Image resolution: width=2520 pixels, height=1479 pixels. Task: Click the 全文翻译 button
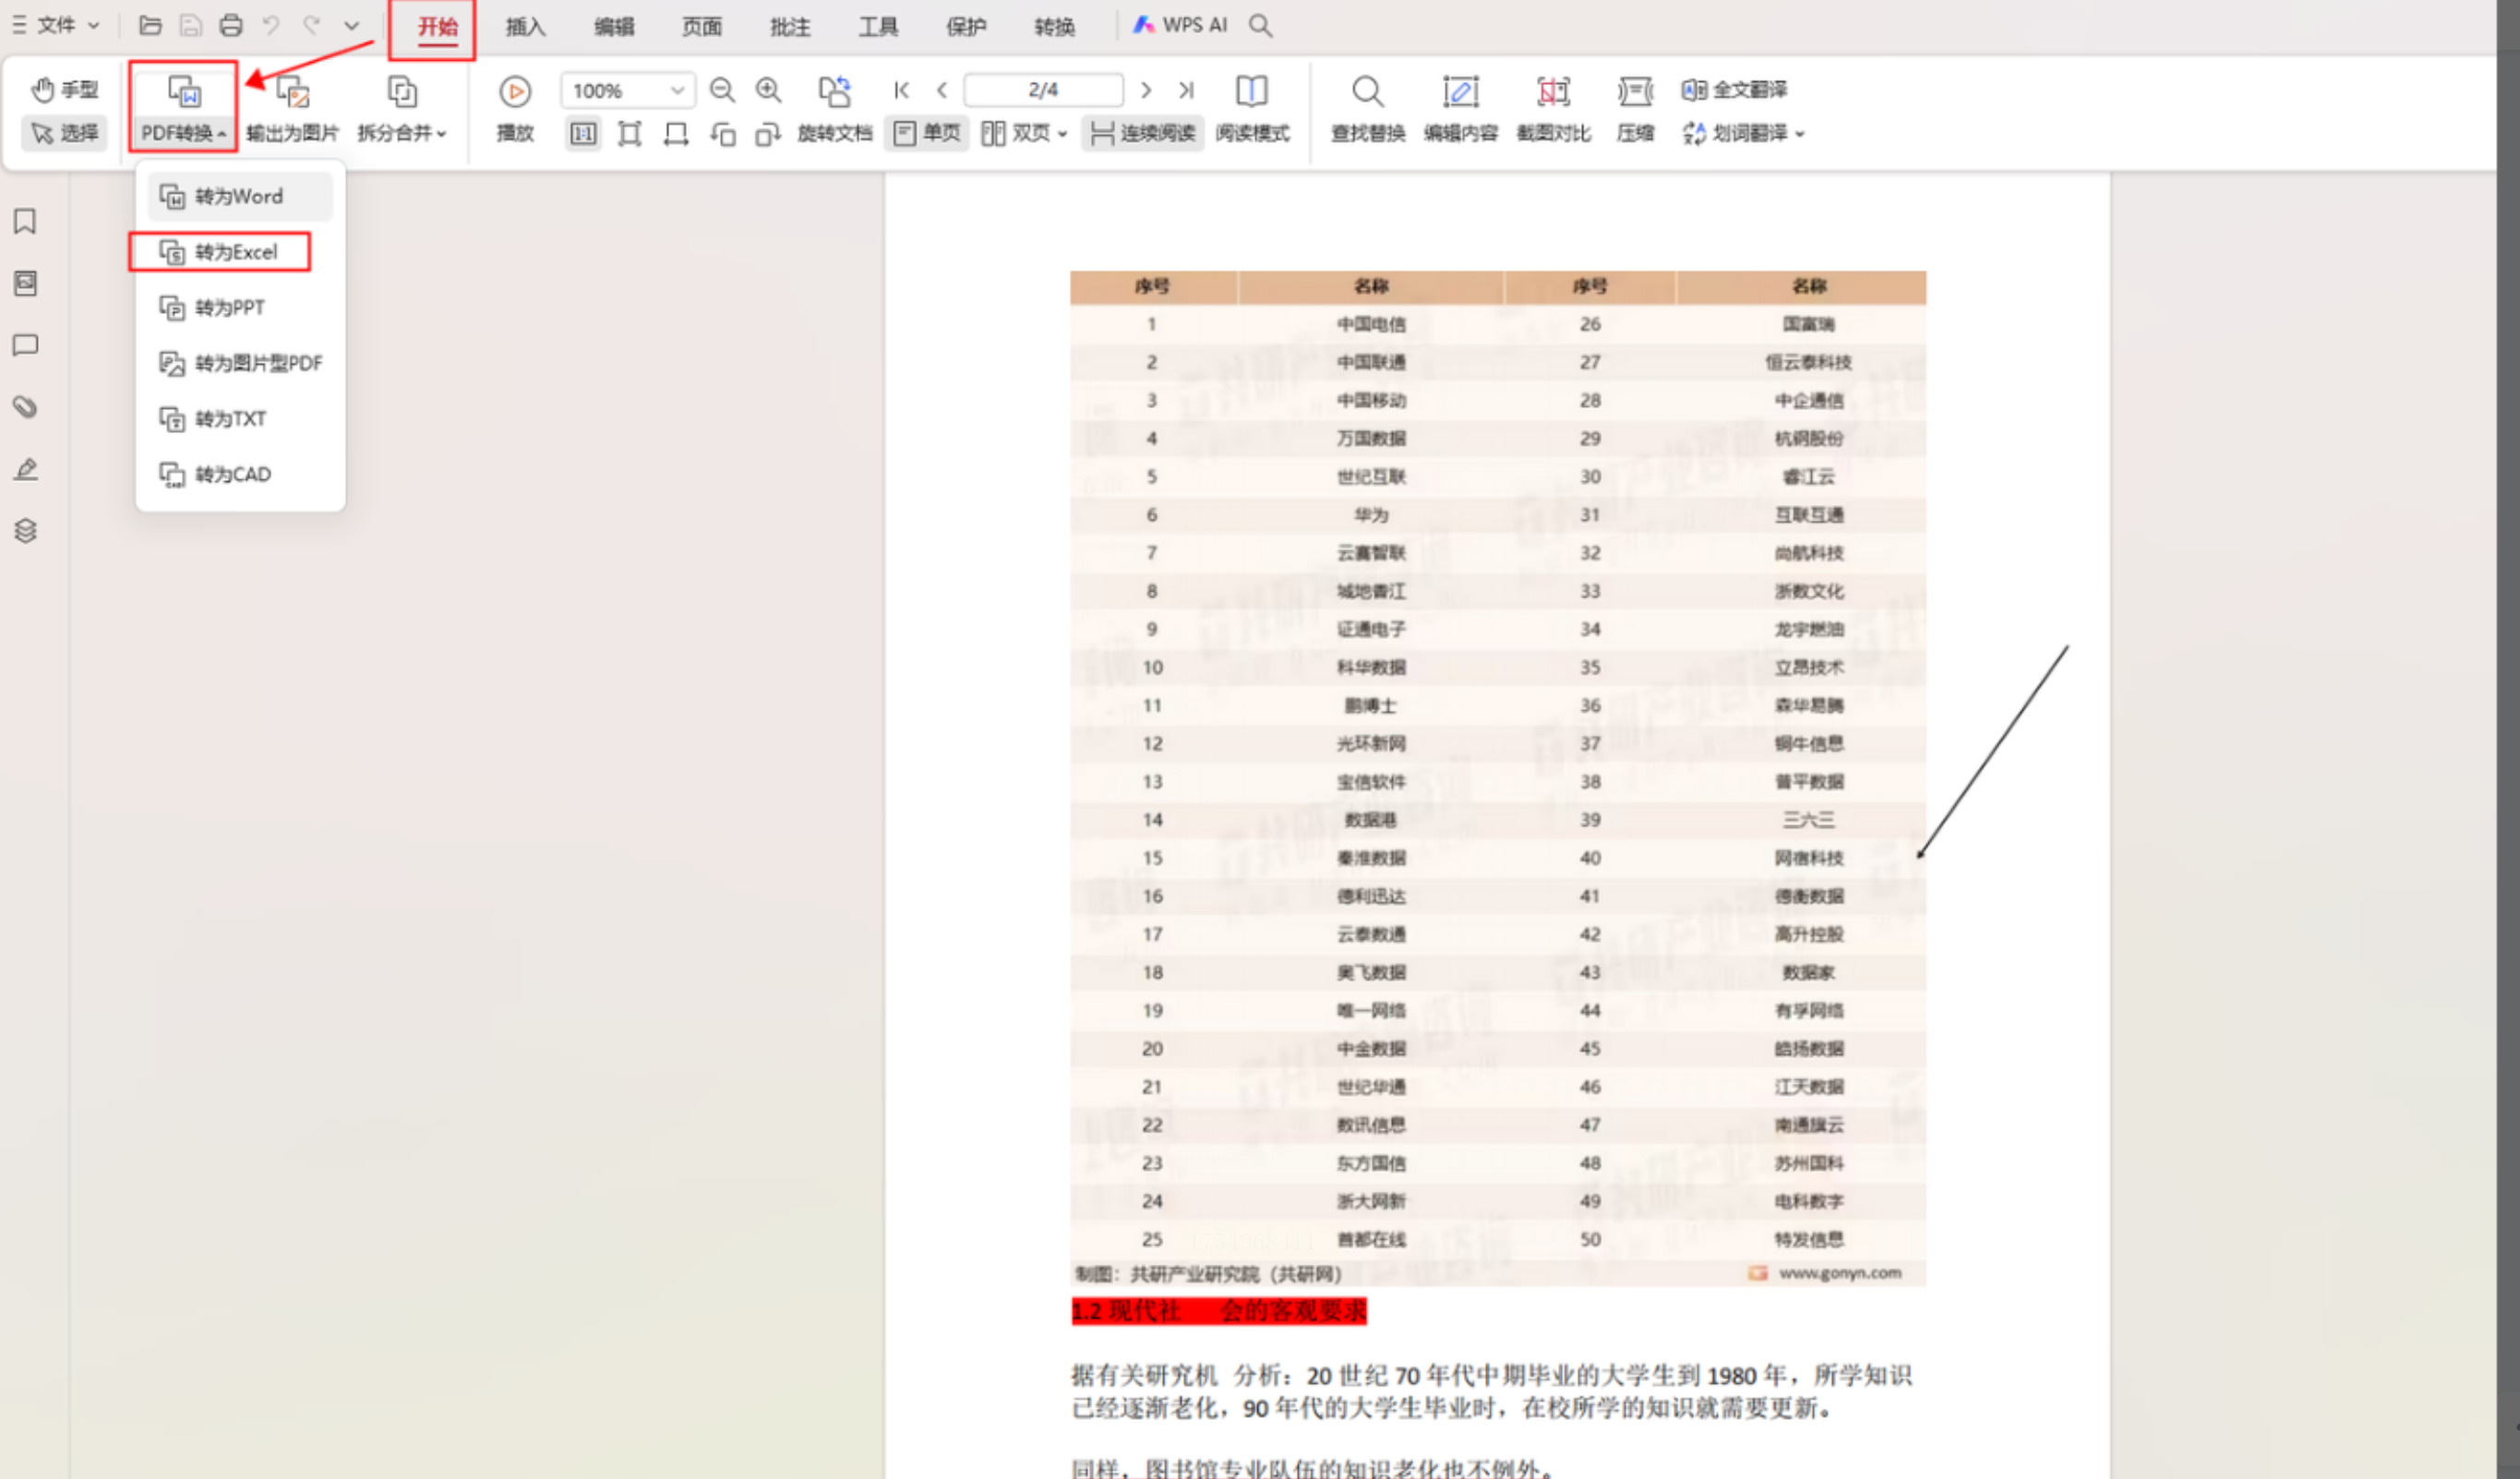tap(1735, 90)
